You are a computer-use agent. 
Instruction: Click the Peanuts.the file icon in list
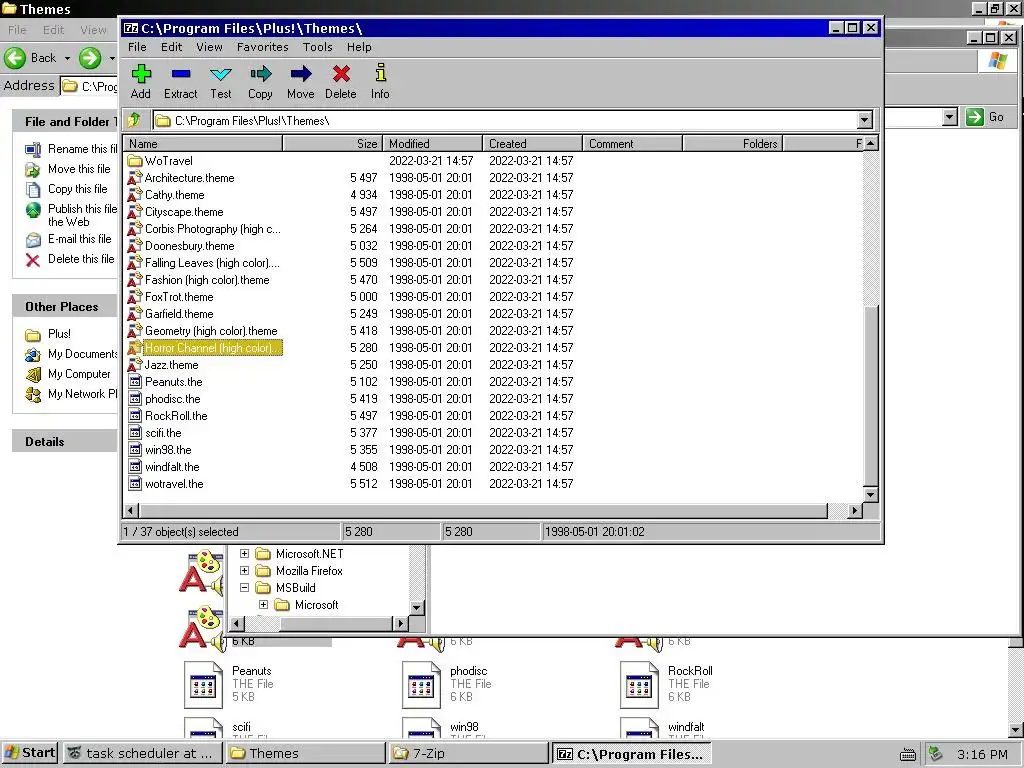(135, 381)
